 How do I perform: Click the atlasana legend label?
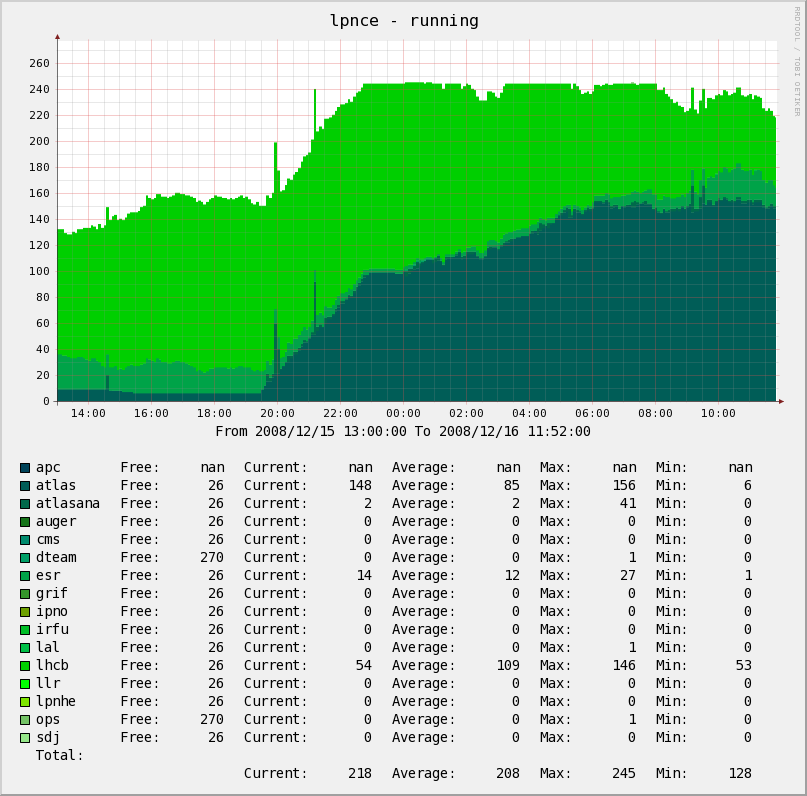coord(67,503)
